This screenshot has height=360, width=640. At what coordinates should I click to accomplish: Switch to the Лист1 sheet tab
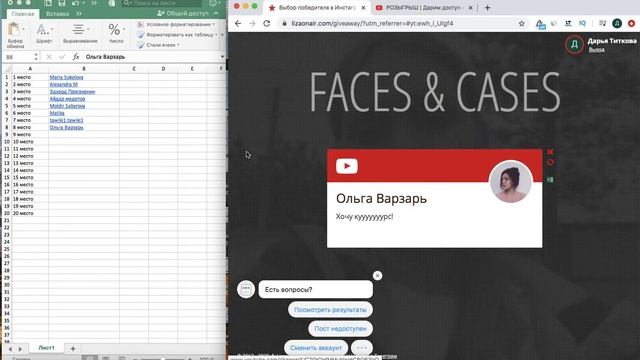(x=46, y=348)
